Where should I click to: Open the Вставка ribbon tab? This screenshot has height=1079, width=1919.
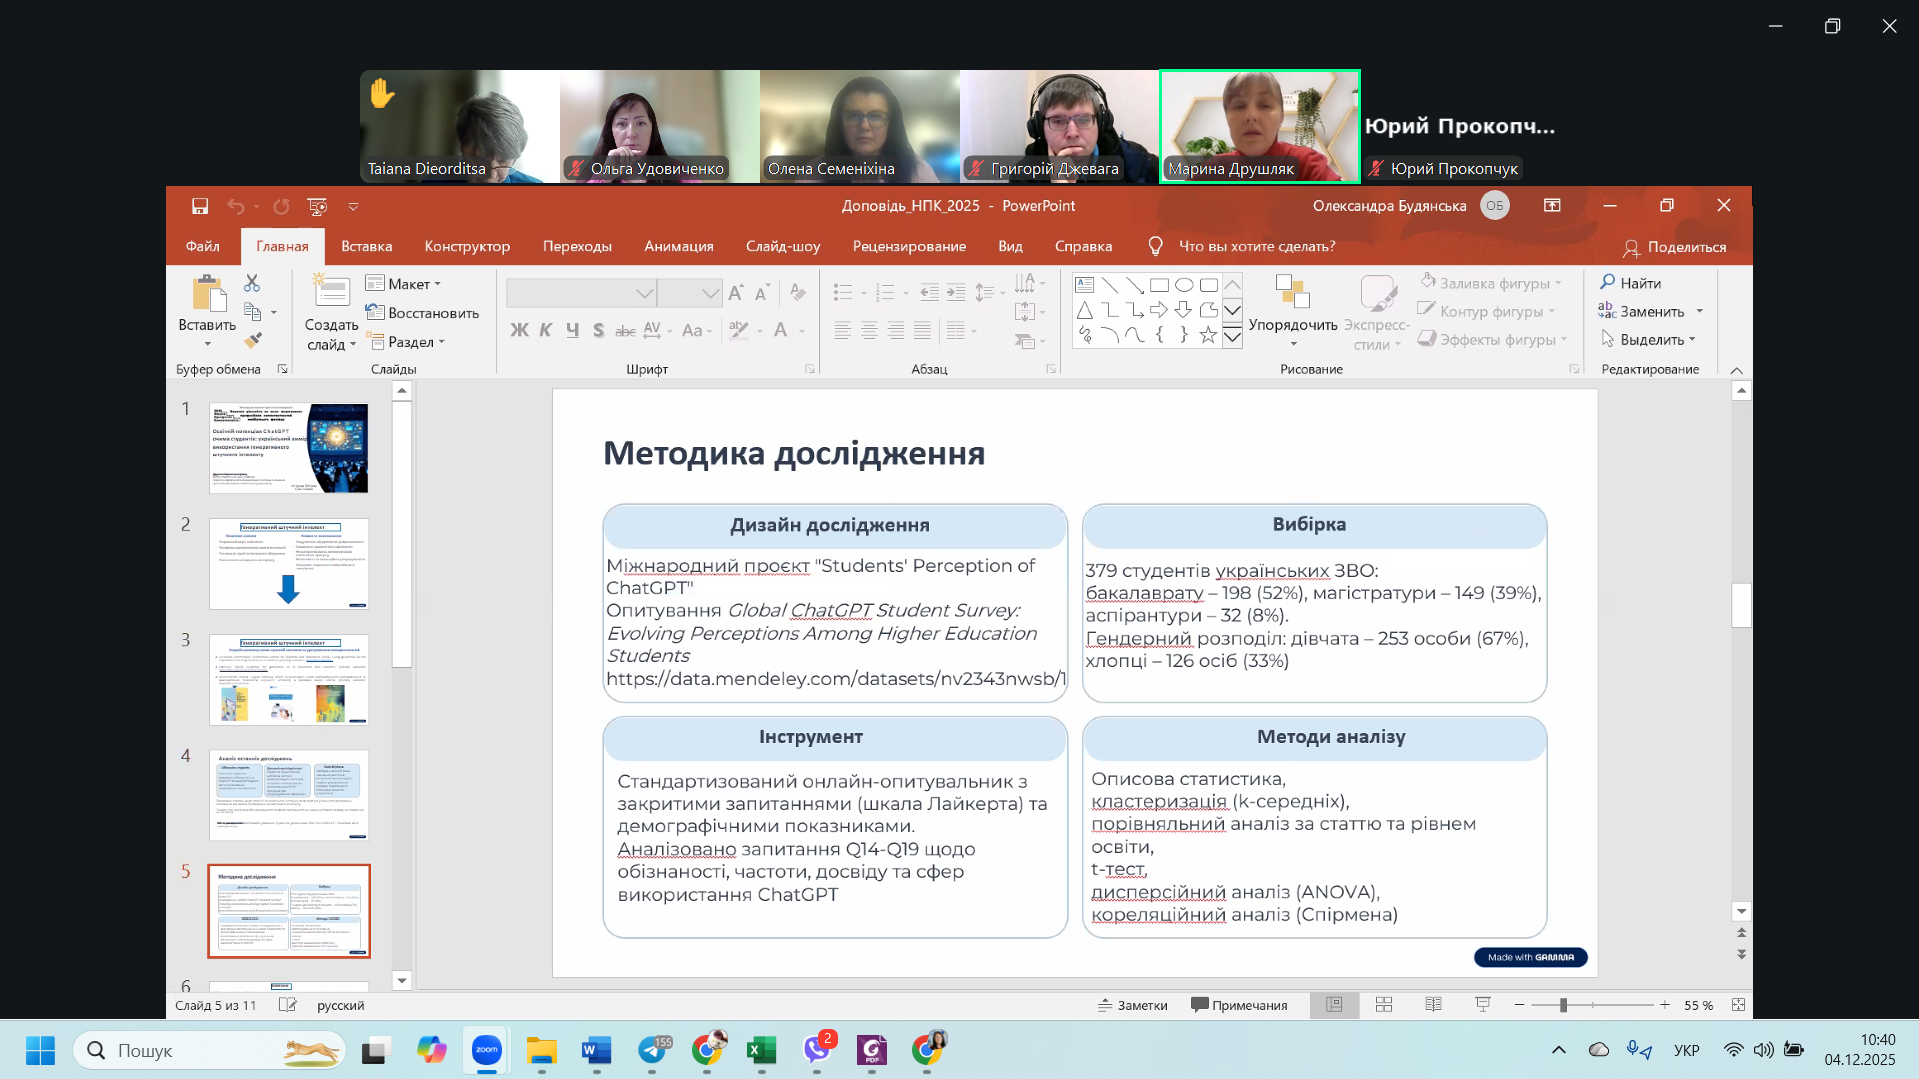(366, 246)
